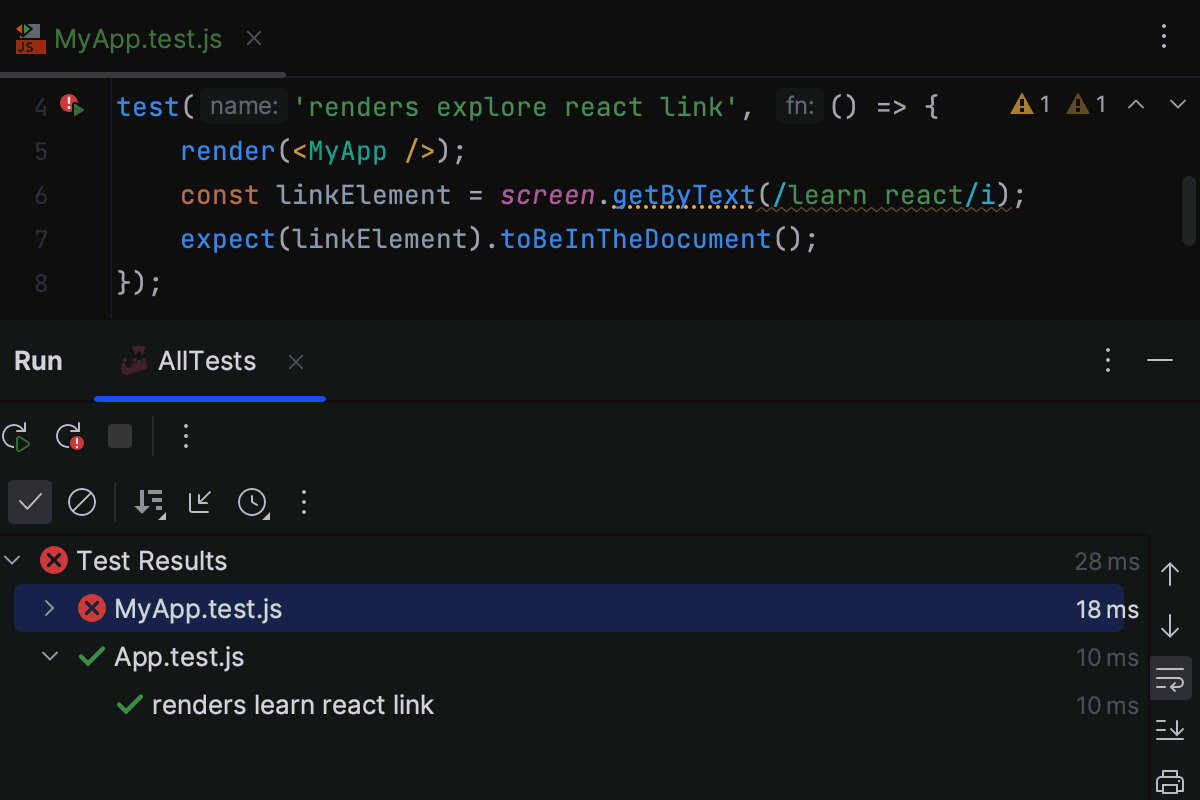The image size is (1200, 800).
Task: Rerun failed tests
Action: coord(69,437)
